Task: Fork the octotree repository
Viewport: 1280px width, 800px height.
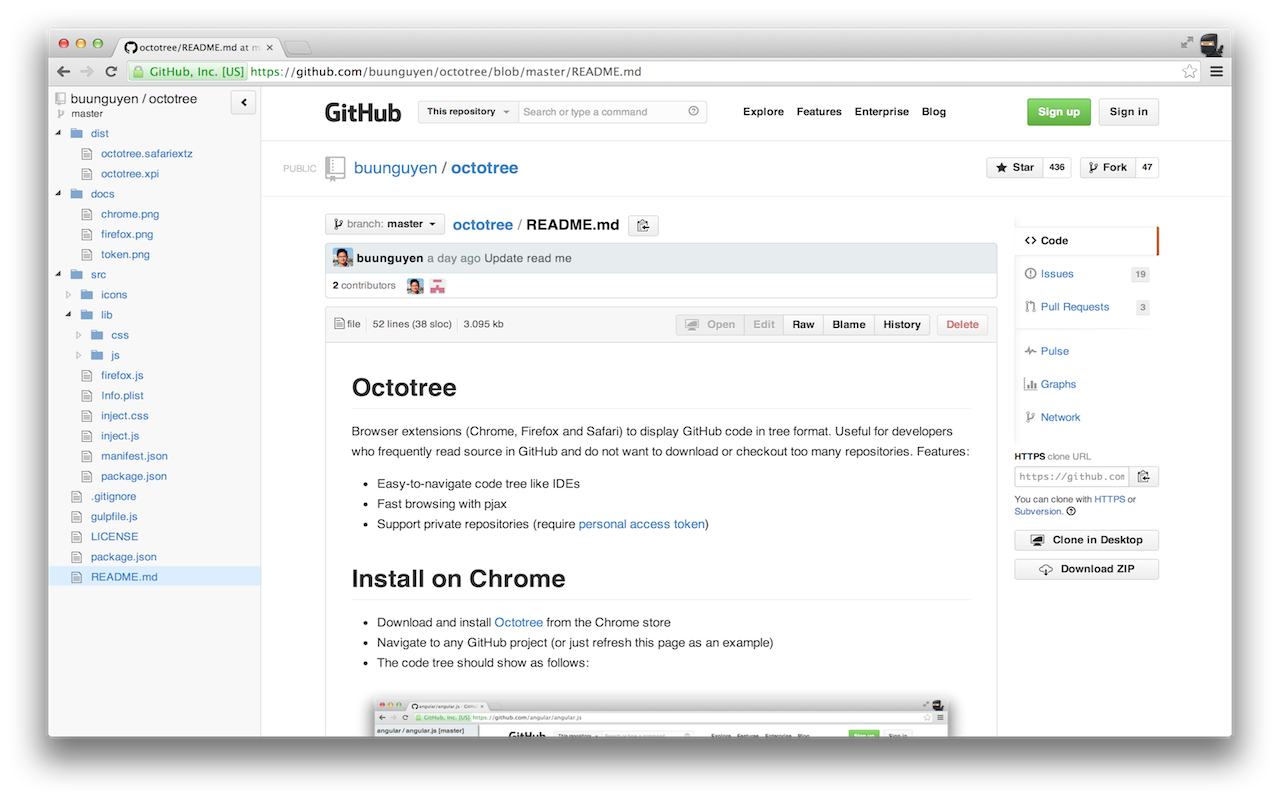Action: click(1106, 168)
